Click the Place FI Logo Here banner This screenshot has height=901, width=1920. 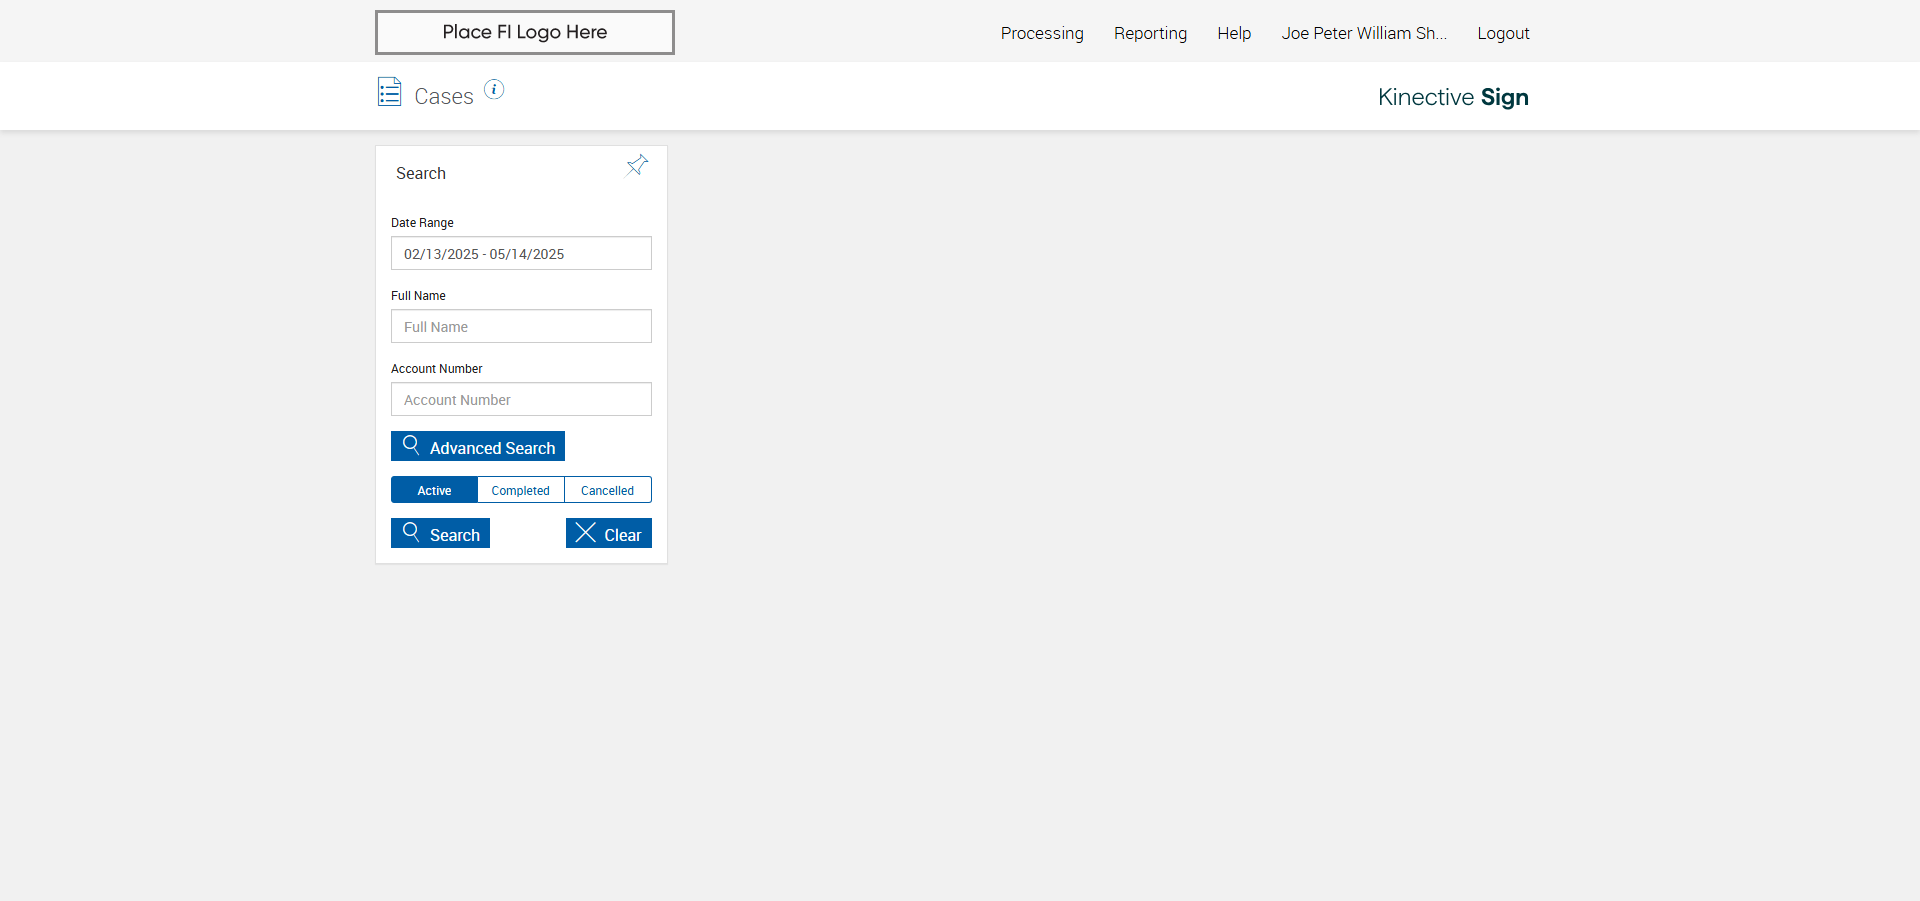525,32
